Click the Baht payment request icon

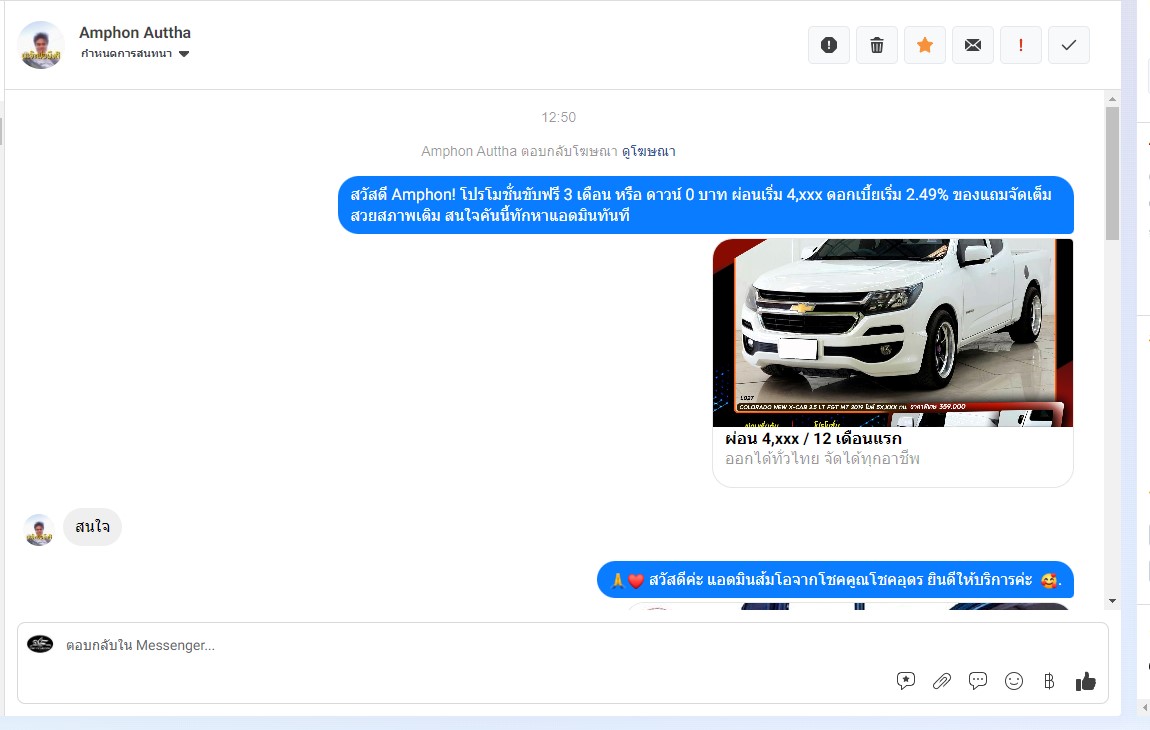point(1049,681)
